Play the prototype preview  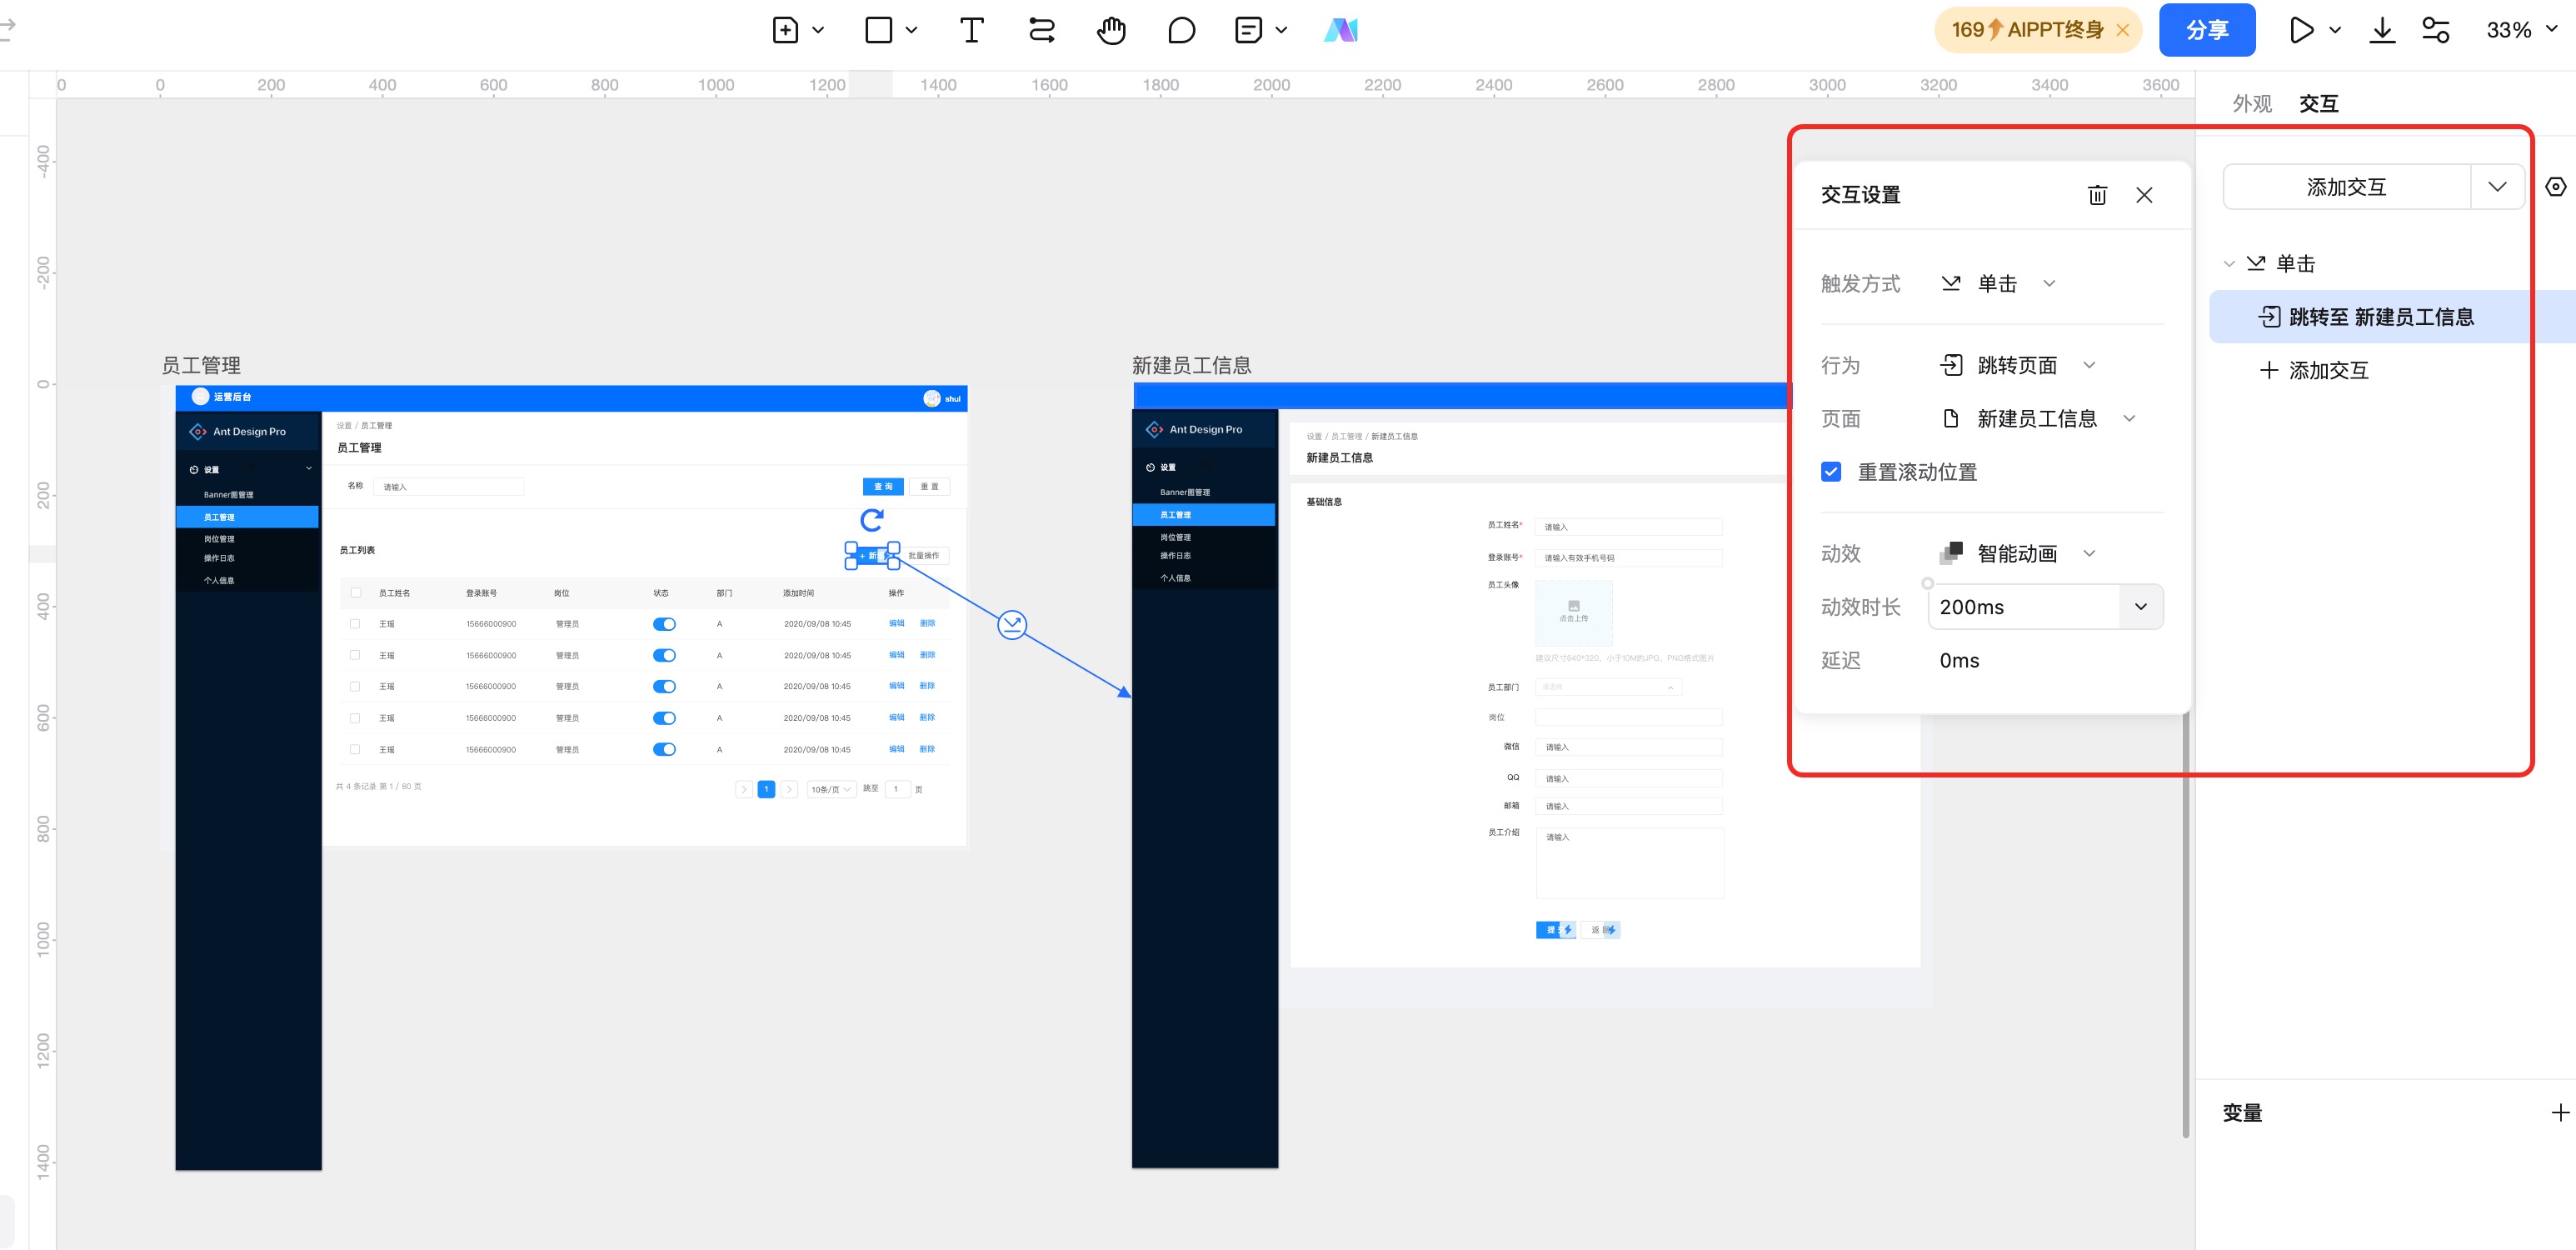[x=2301, y=30]
